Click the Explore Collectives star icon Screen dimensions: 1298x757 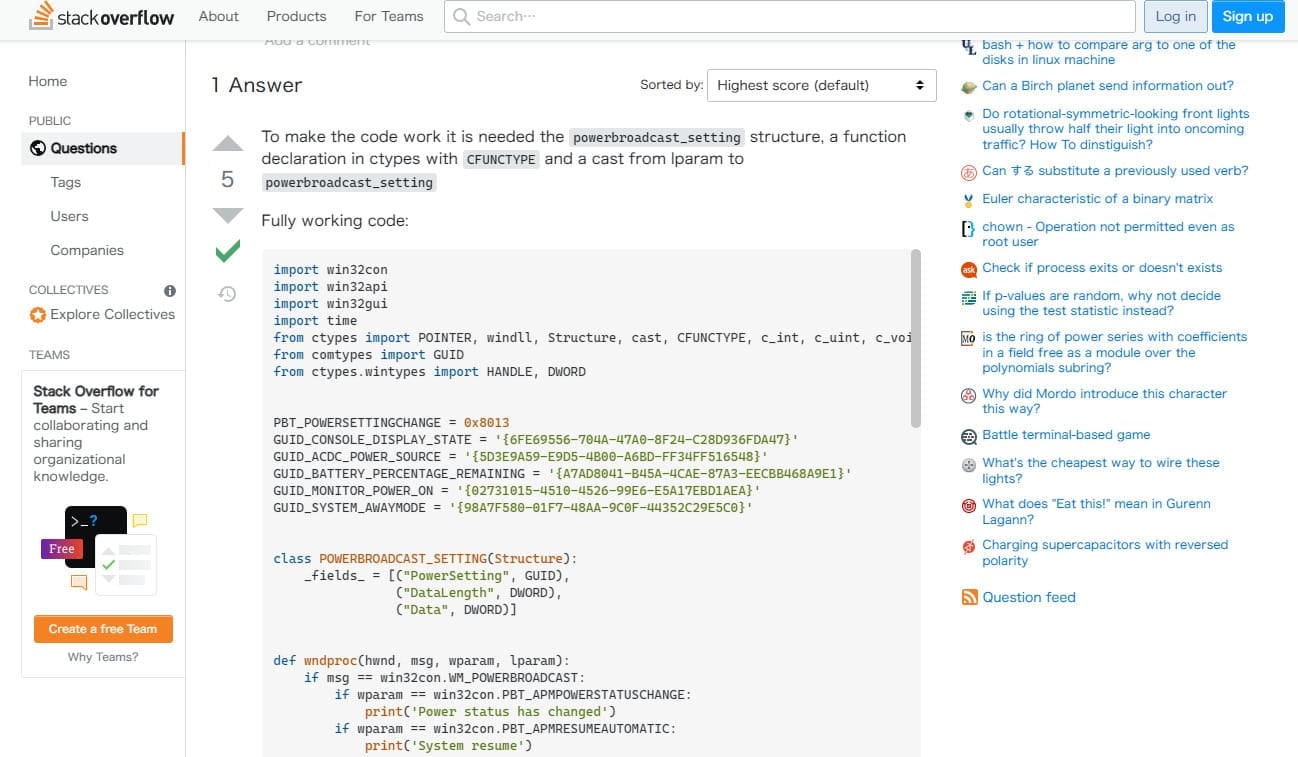[x=38, y=315]
